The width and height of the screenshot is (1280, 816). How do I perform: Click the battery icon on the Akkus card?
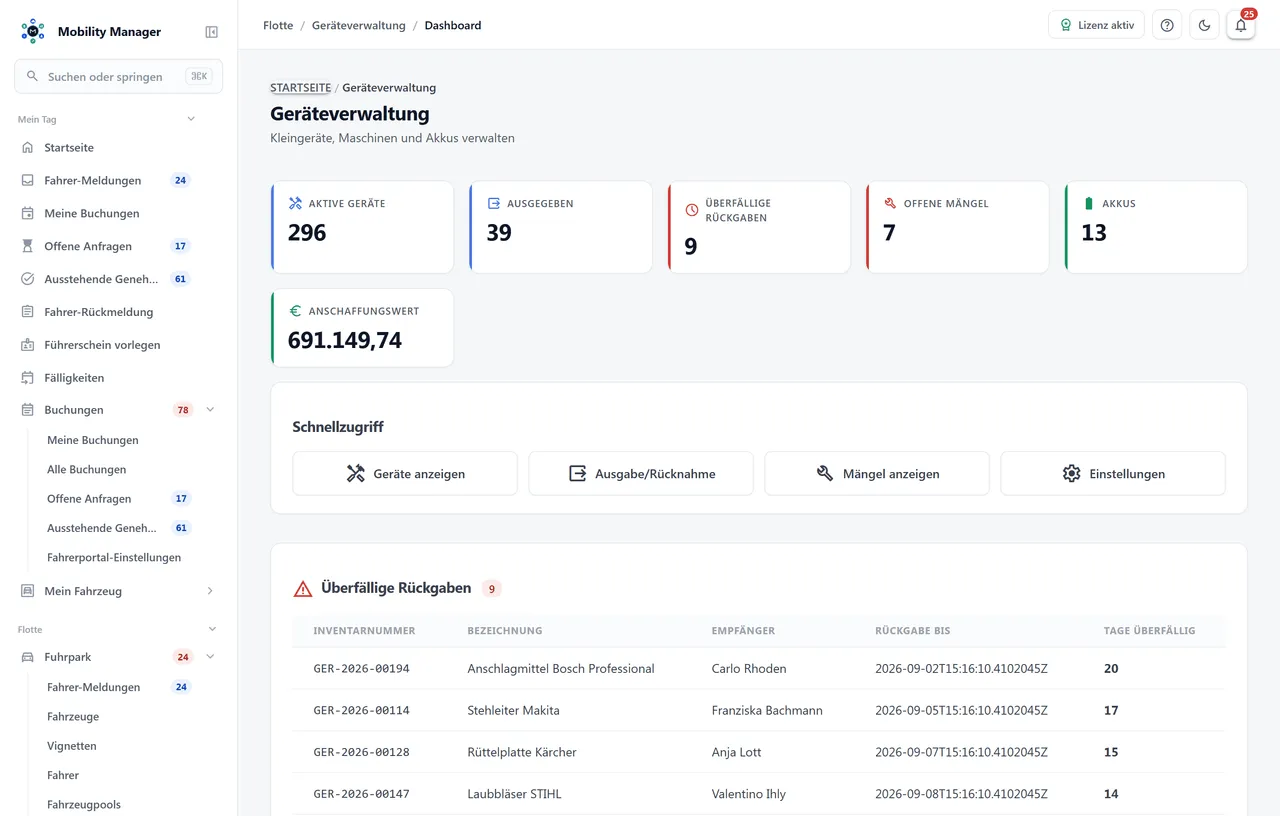pos(1088,203)
